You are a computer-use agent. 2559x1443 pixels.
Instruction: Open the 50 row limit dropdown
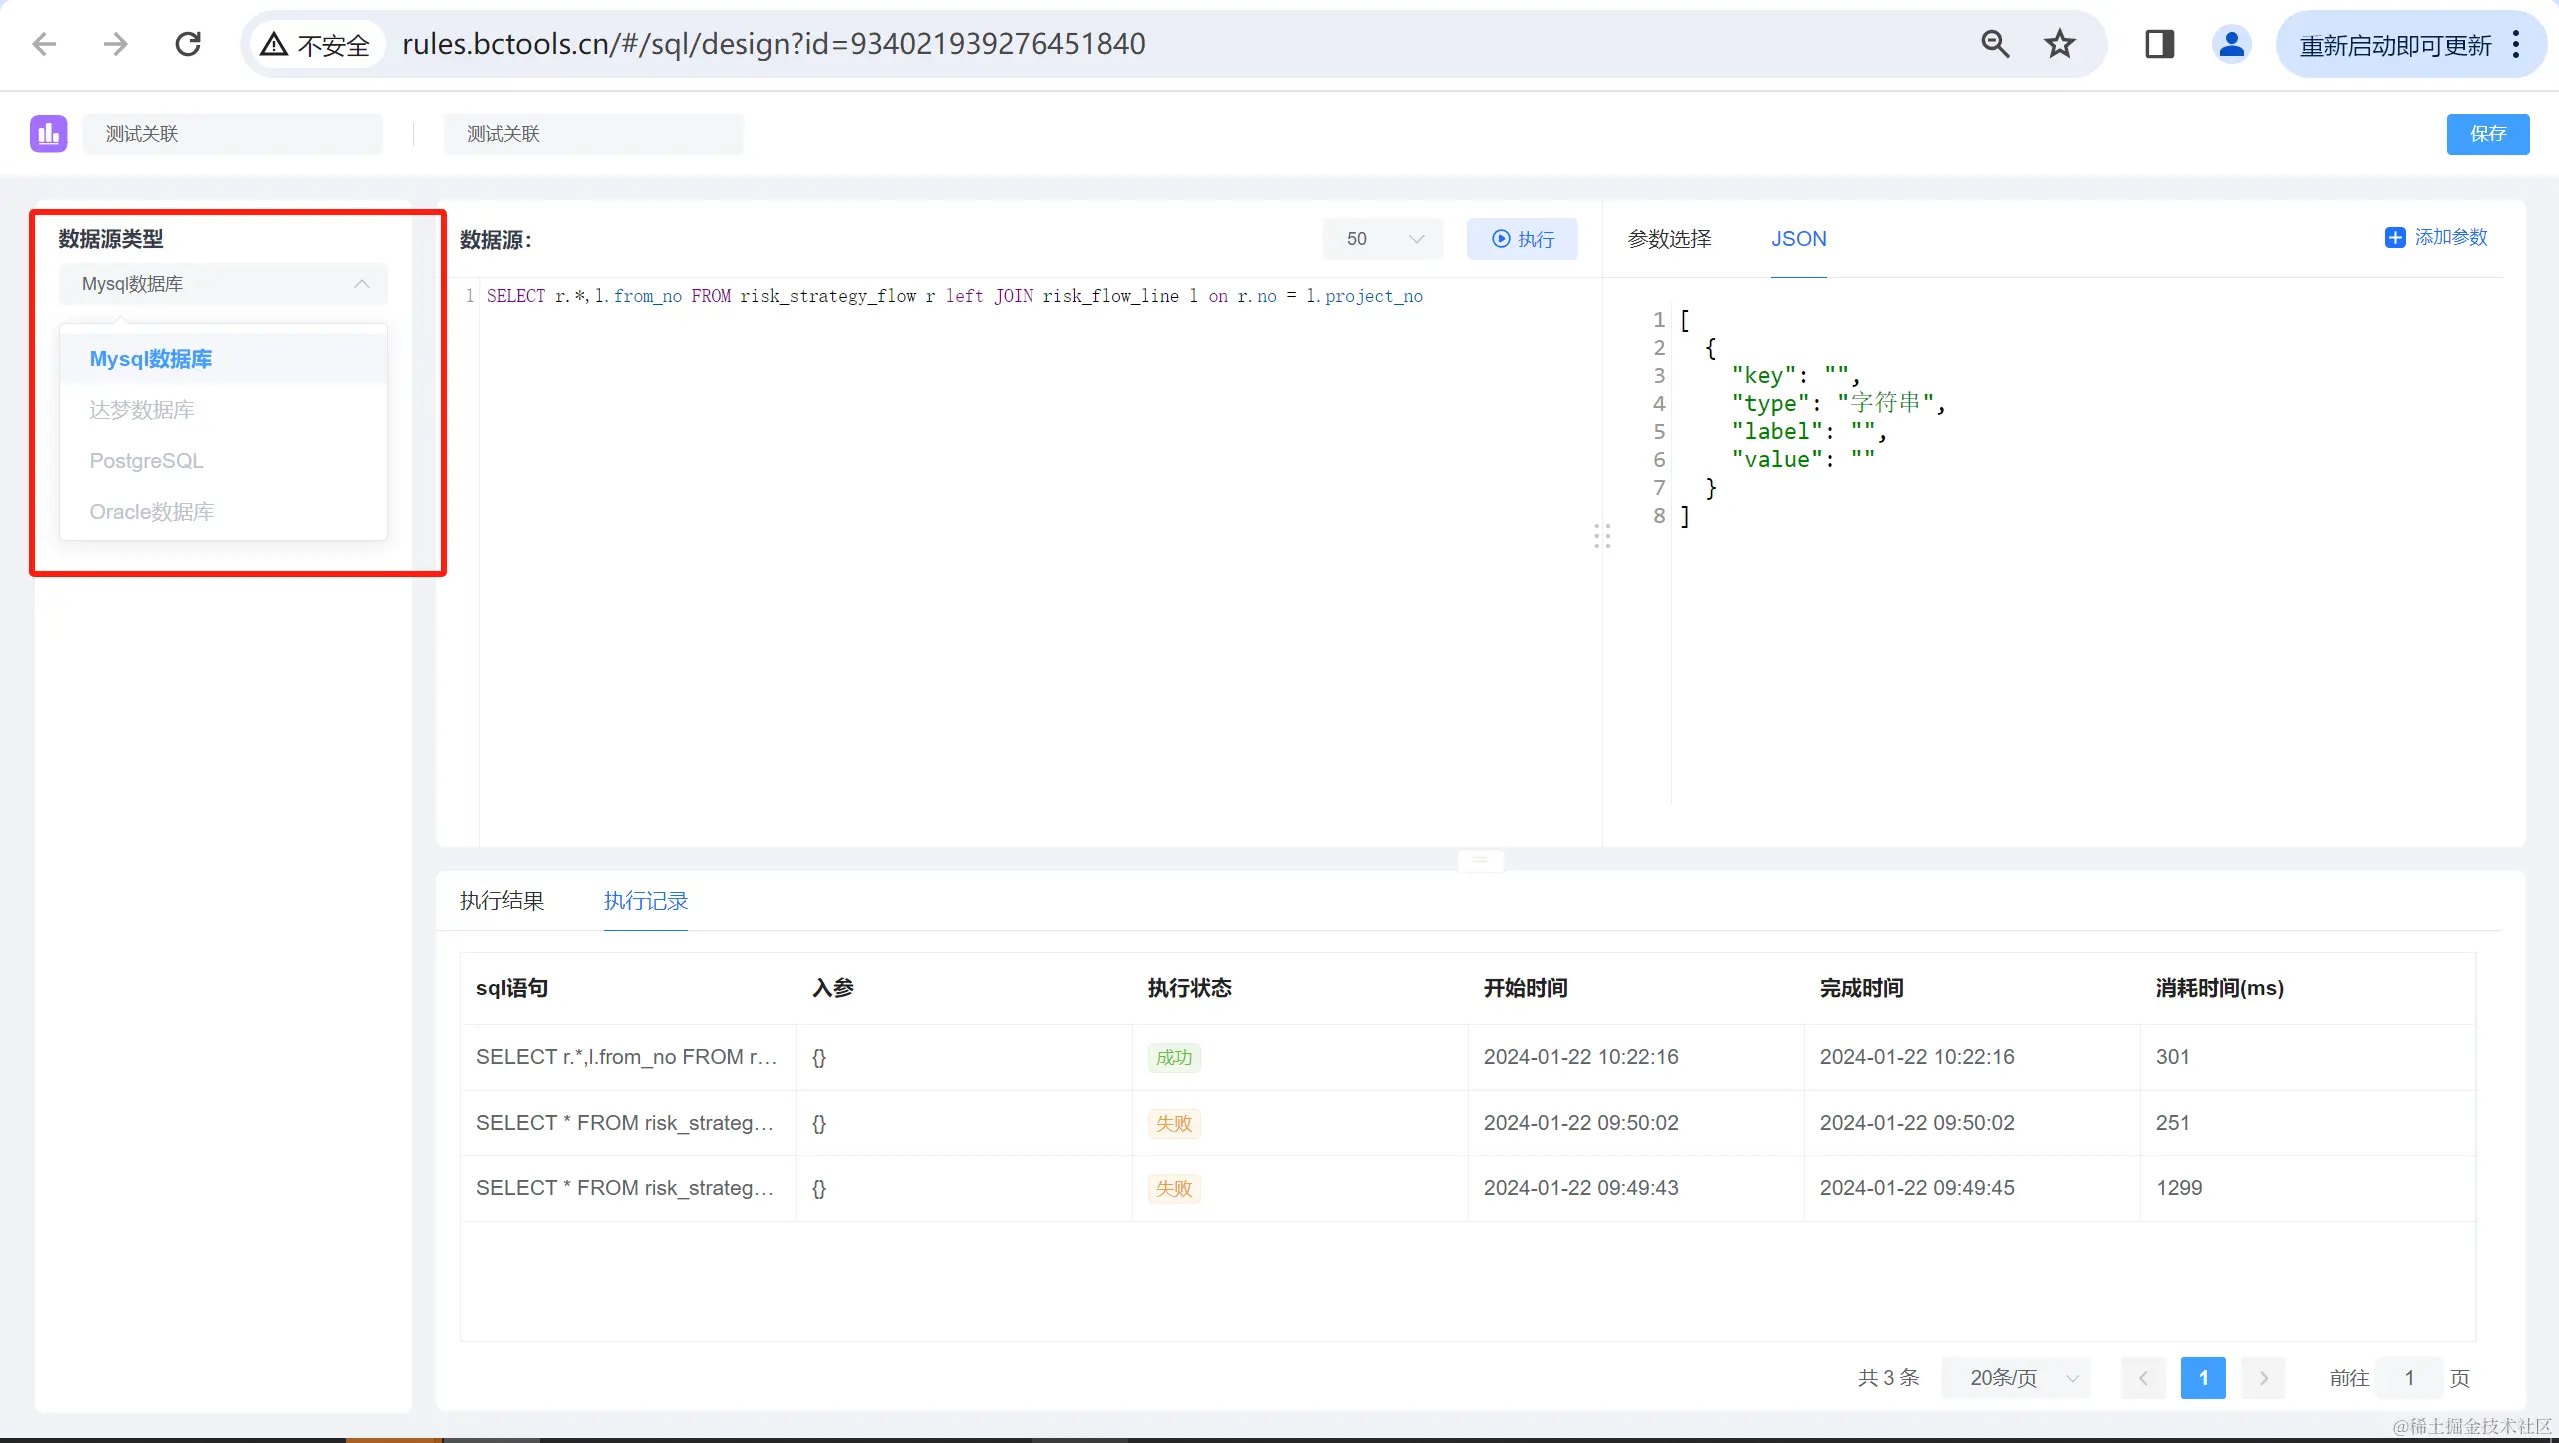pos(1383,239)
